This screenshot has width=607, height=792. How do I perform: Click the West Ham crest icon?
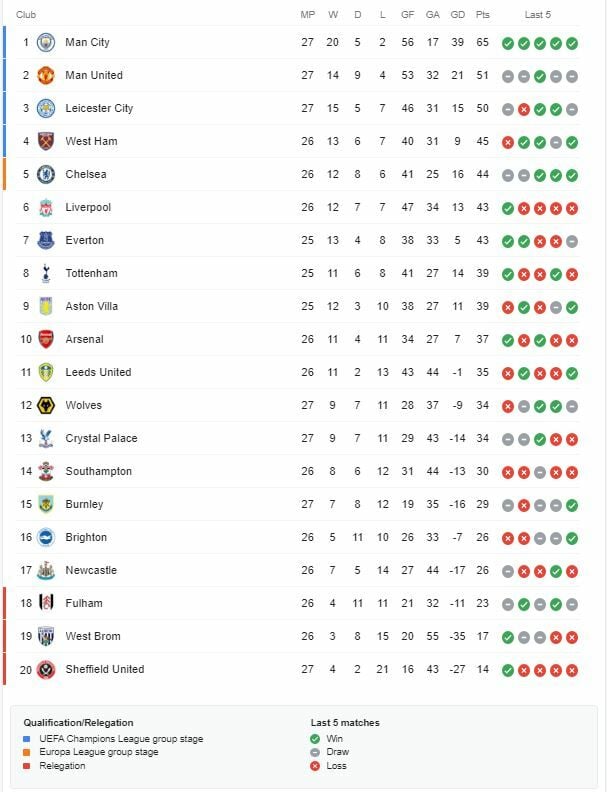(46, 141)
